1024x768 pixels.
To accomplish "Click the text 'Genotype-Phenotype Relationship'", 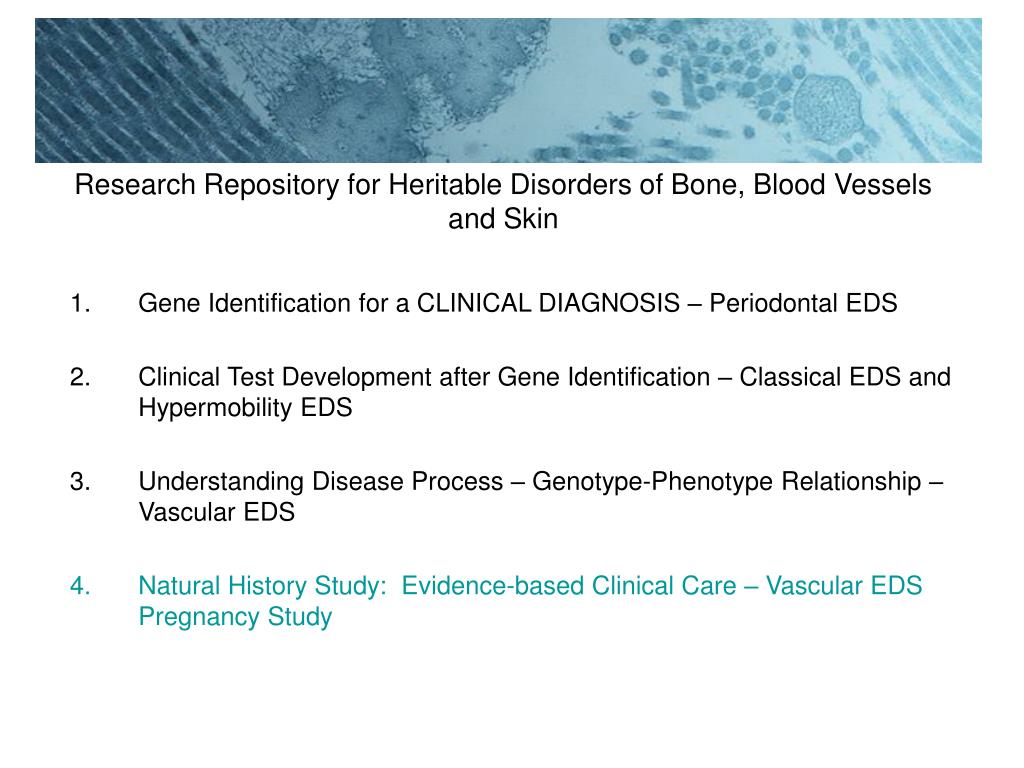I will coord(726,481).
